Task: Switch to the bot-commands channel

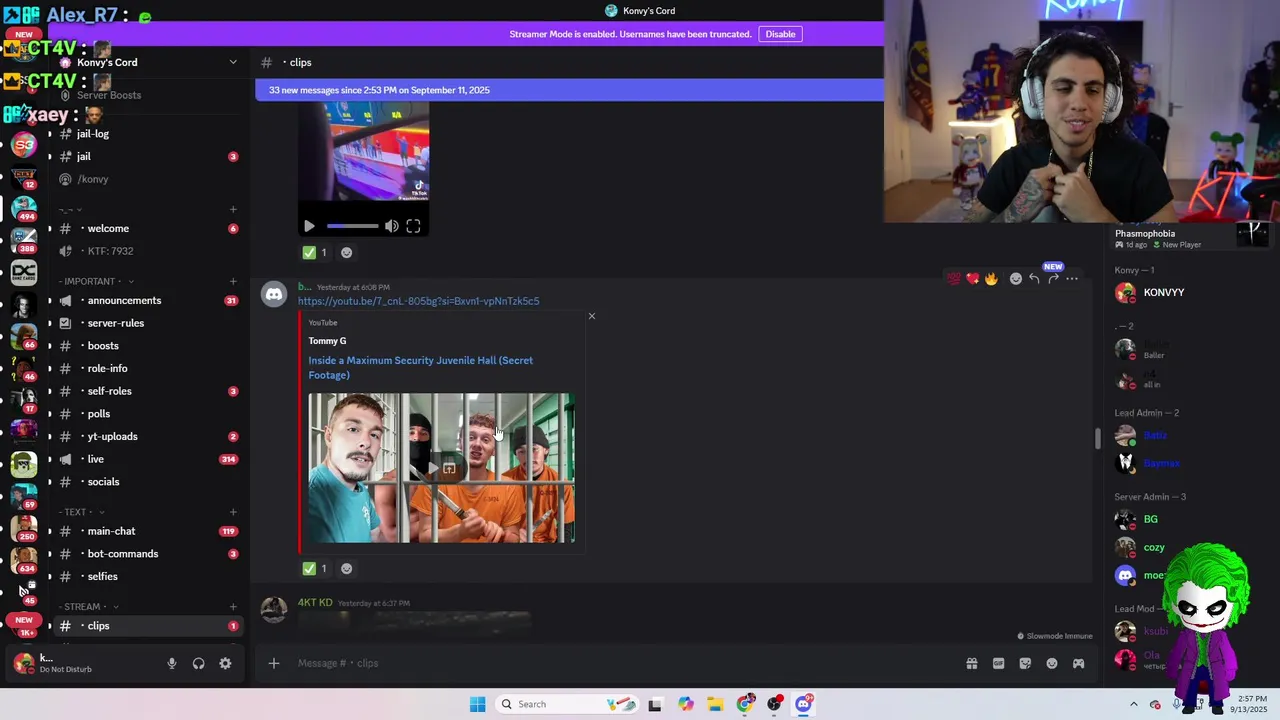Action: (x=147, y=554)
